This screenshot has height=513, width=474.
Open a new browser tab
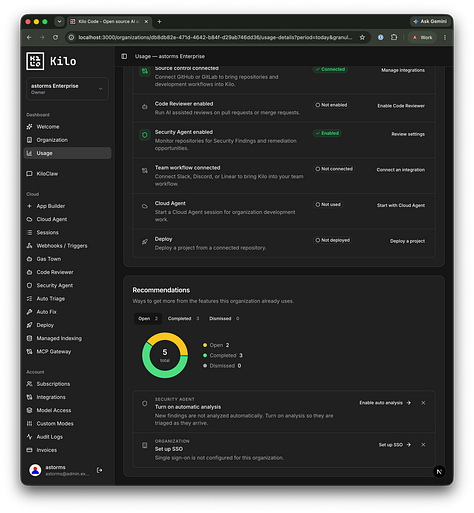point(159,22)
